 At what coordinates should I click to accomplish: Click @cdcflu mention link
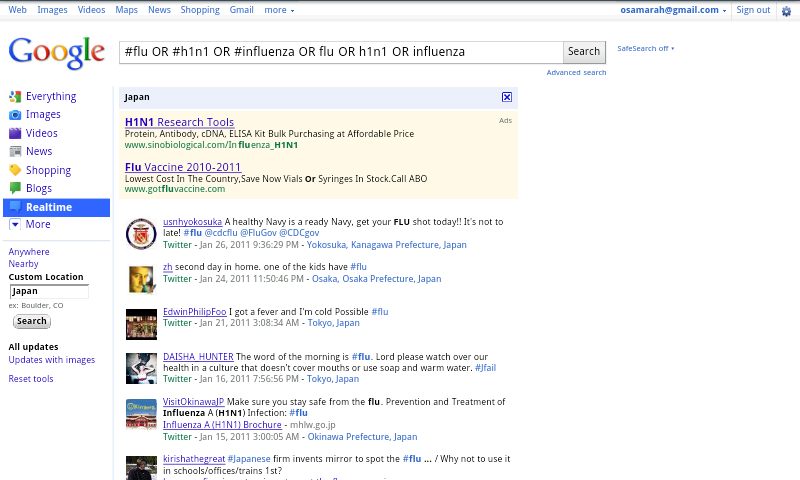coord(221,233)
